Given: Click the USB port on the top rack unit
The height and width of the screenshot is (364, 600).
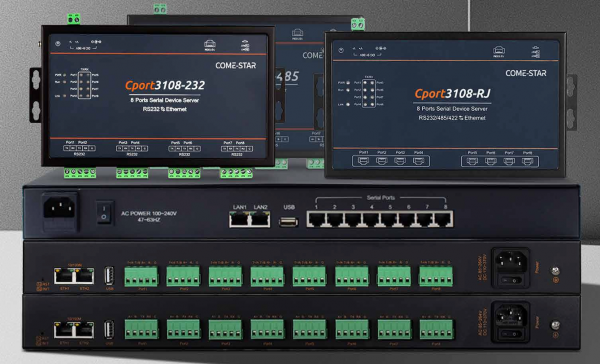Looking at the screenshot, I should (289, 222).
